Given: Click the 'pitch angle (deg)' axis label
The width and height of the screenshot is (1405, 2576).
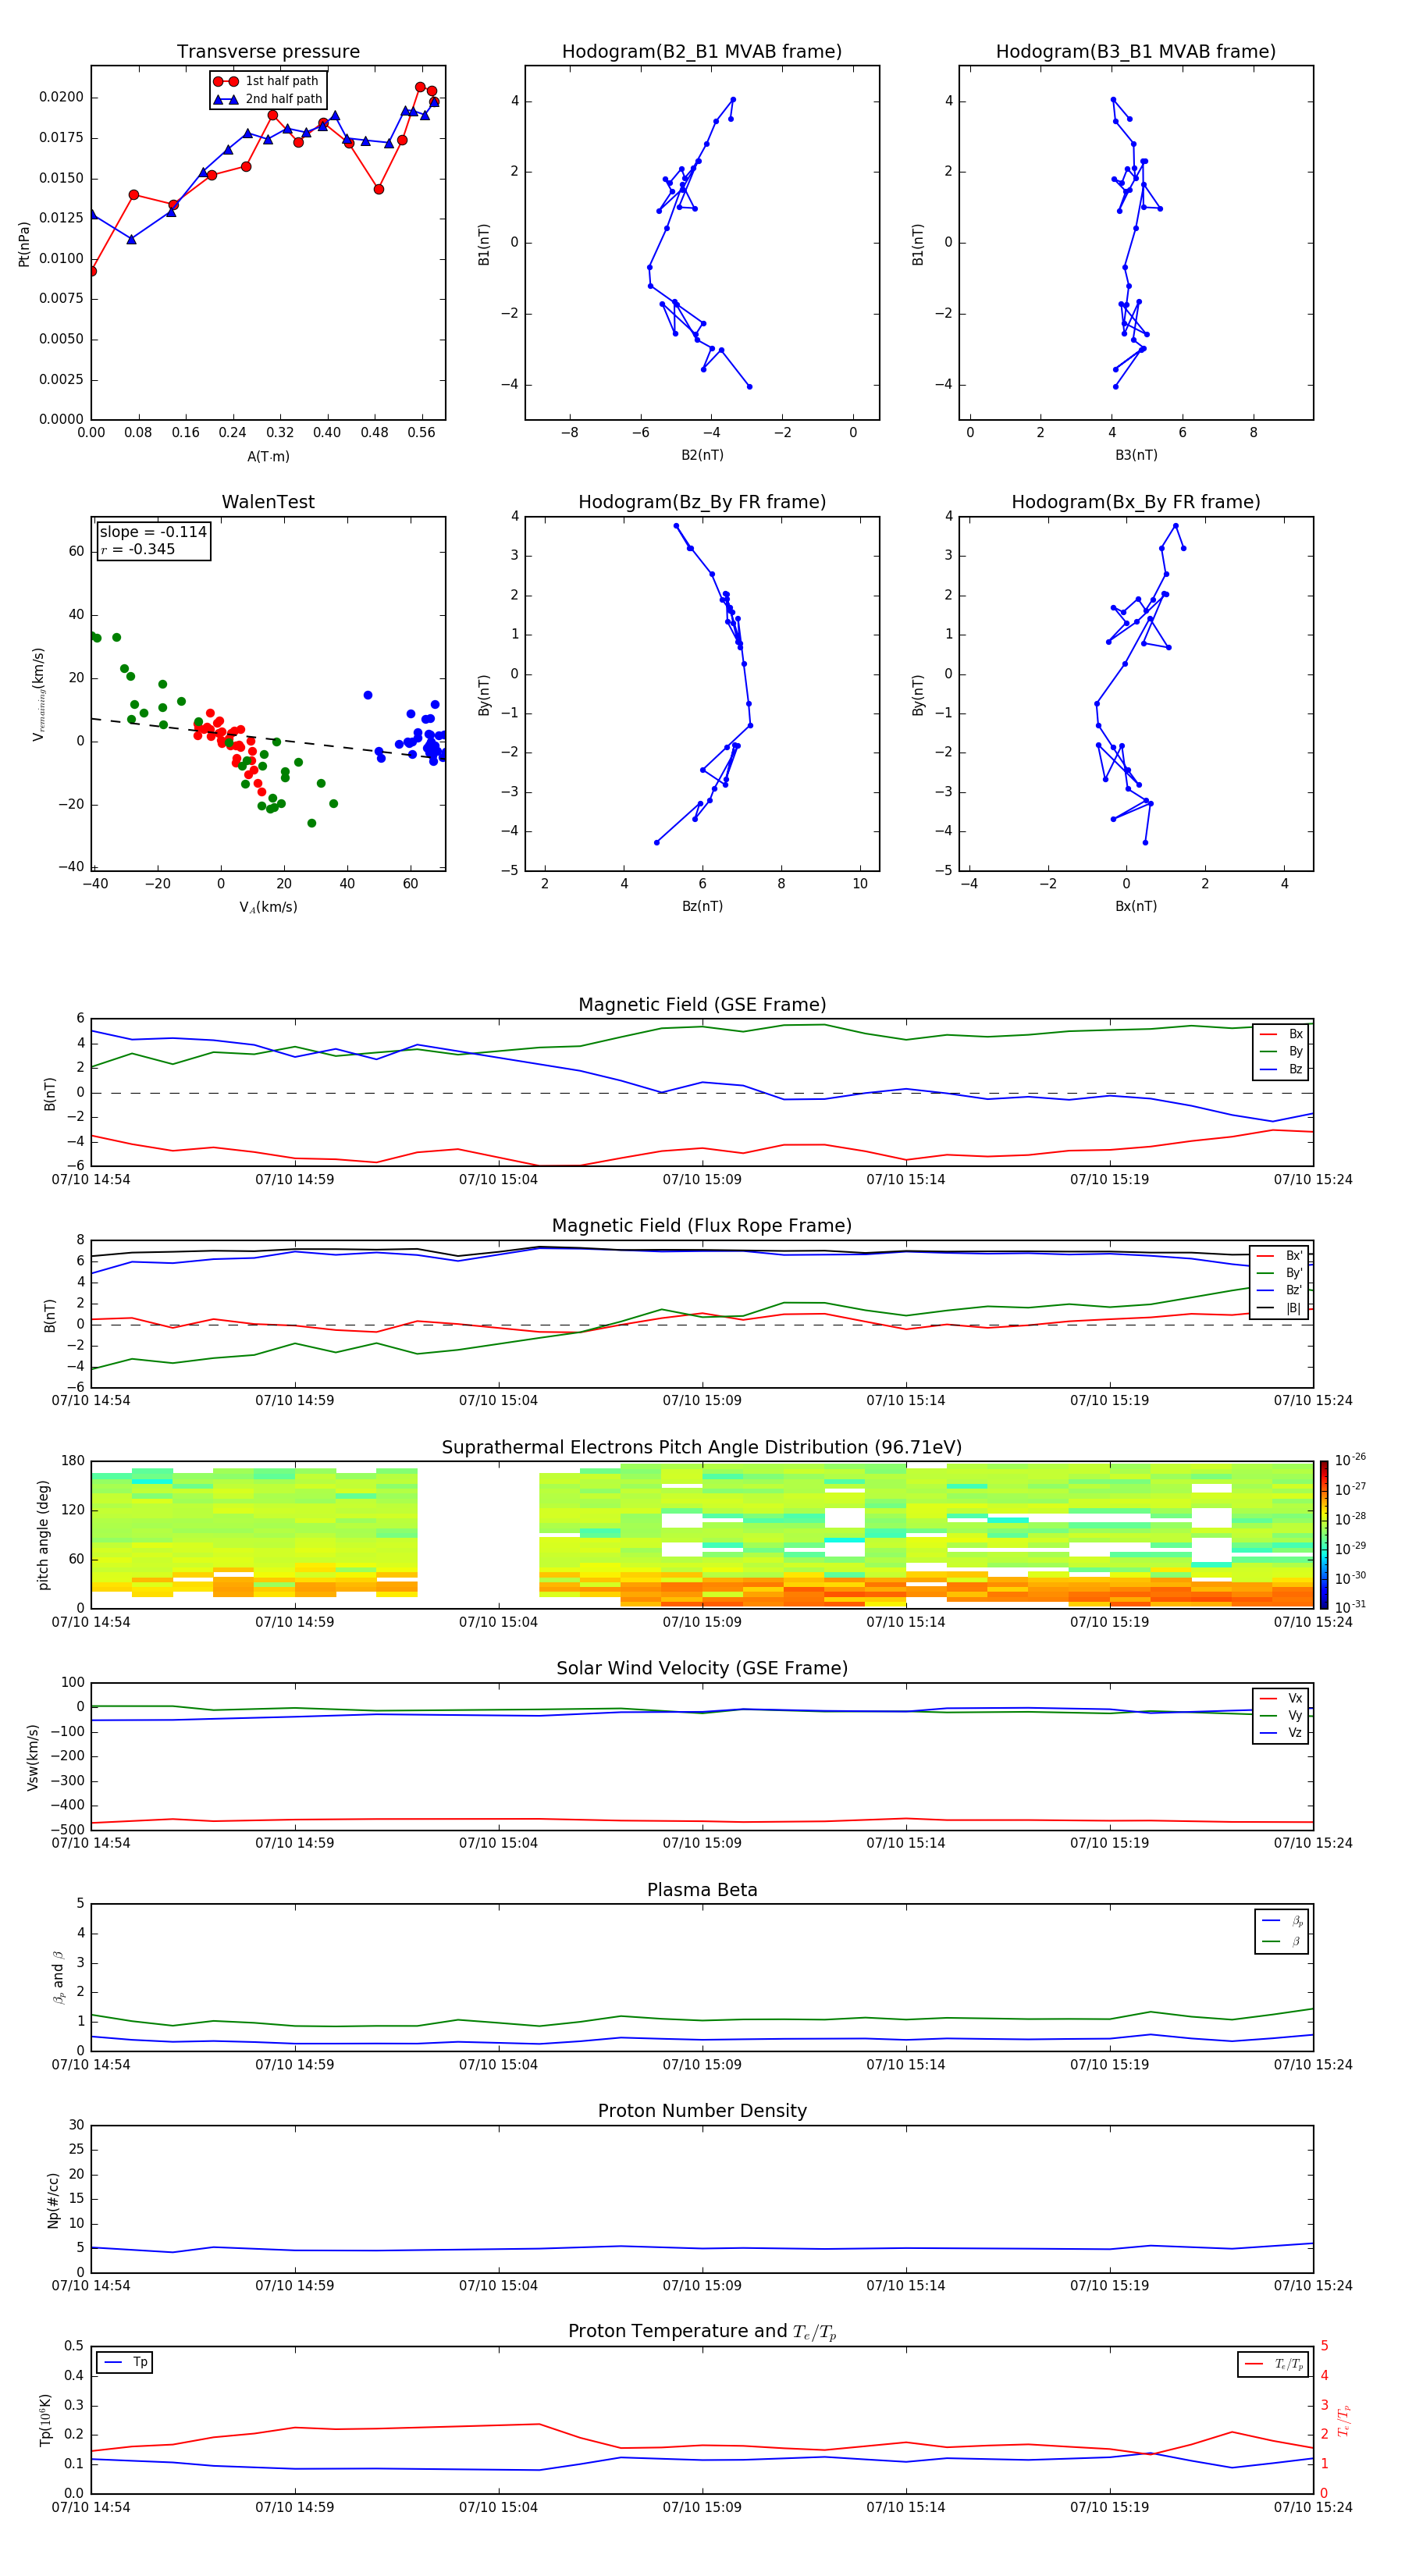Looking at the screenshot, I should 43,1535.
